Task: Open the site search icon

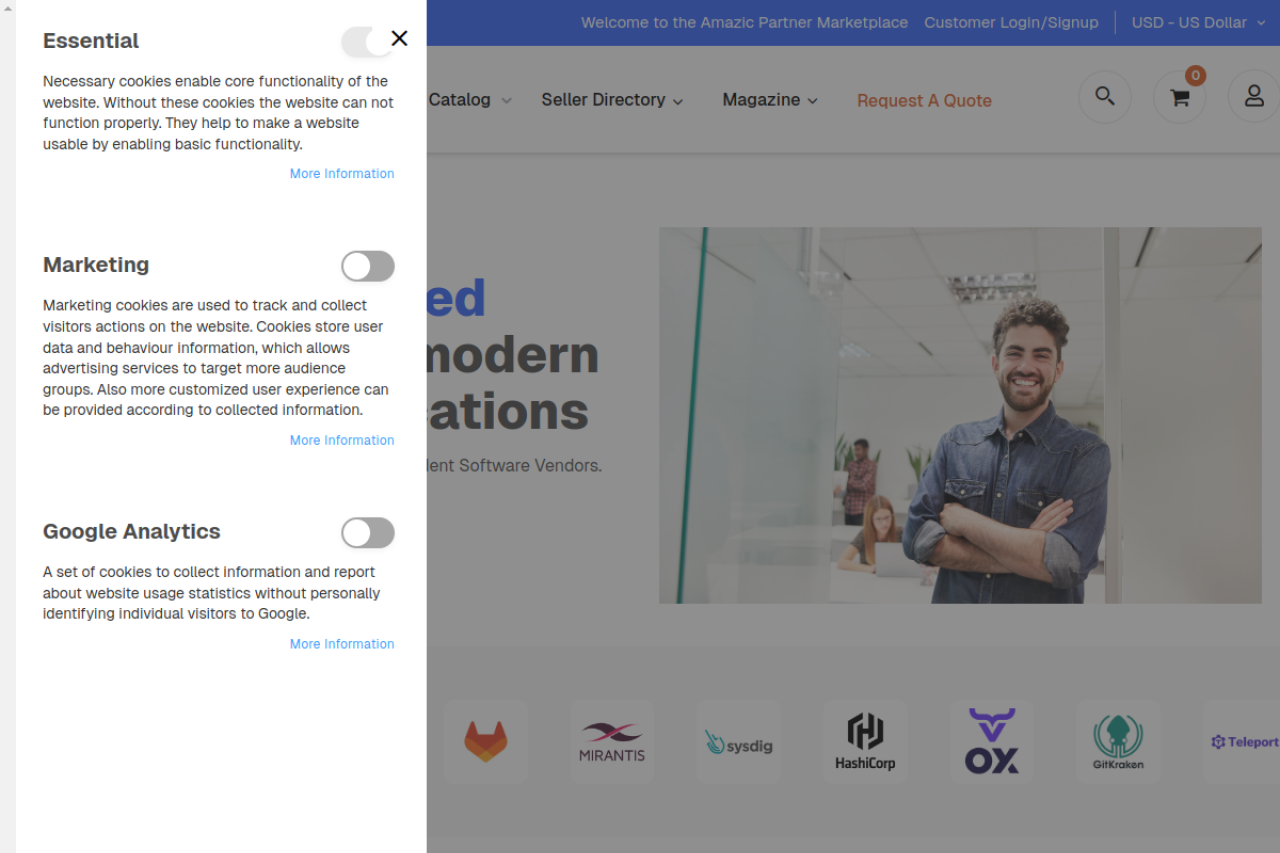Action: (x=1105, y=97)
